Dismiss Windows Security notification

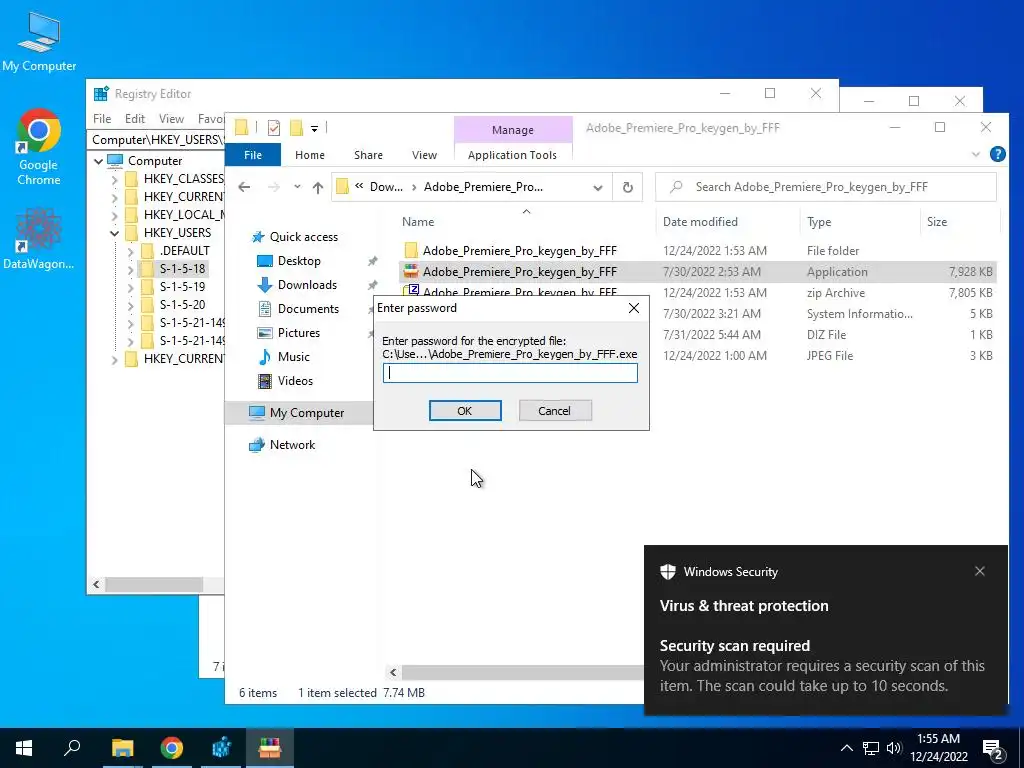(x=980, y=571)
